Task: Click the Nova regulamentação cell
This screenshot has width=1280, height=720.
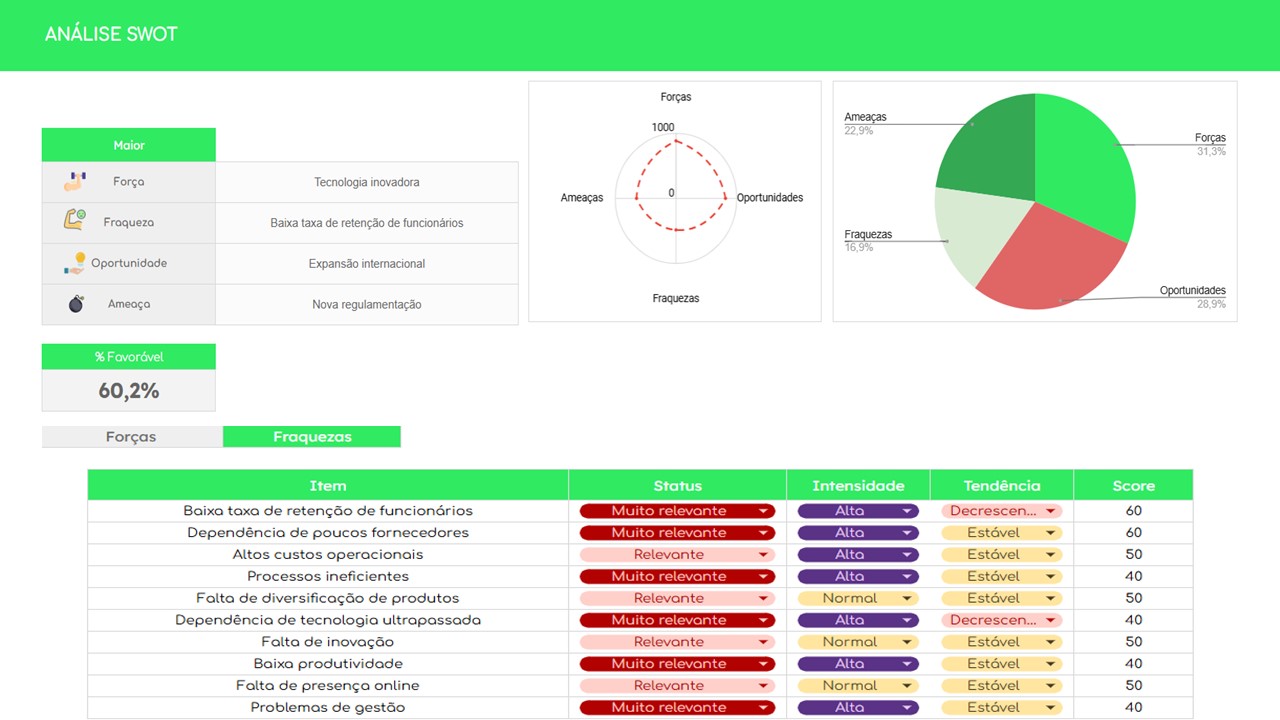Action: [x=367, y=304]
